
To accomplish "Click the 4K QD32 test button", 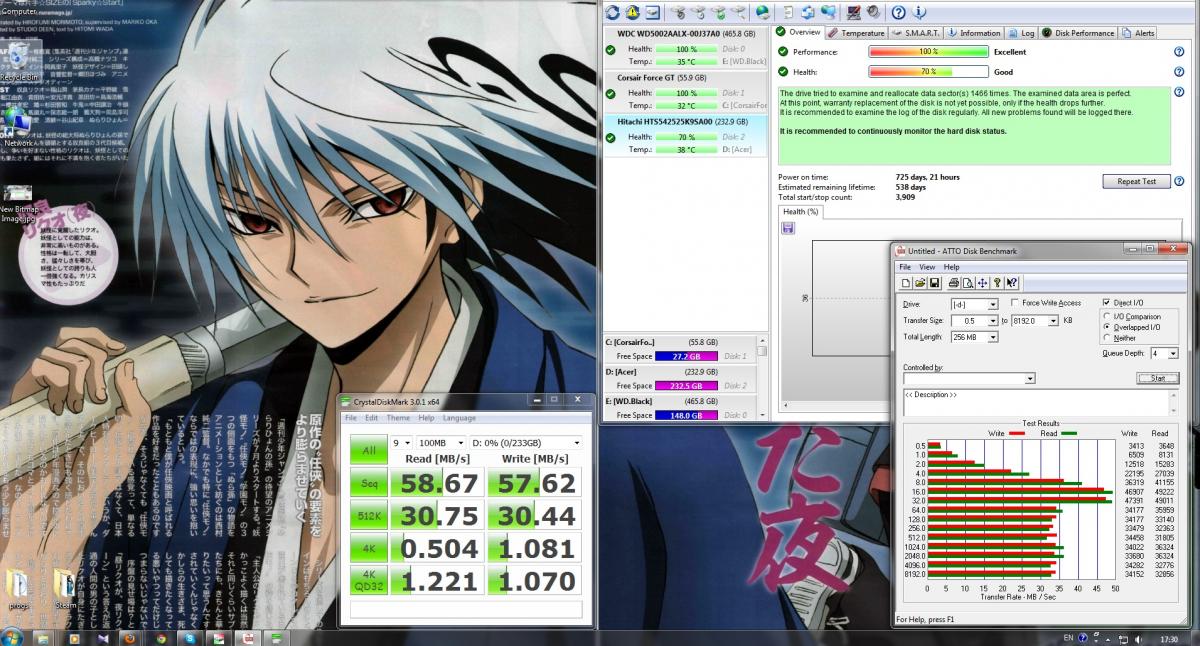I will coord(367,579).
